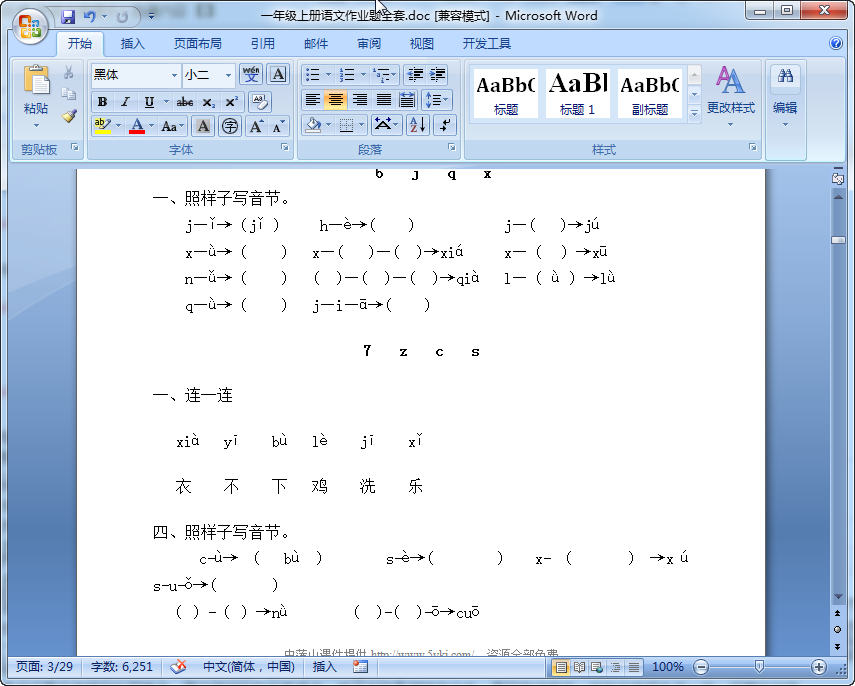Apply superscript formatting
Image resolution: width=855 pixels, height=686 pixels.
click(x=232, y=102)
